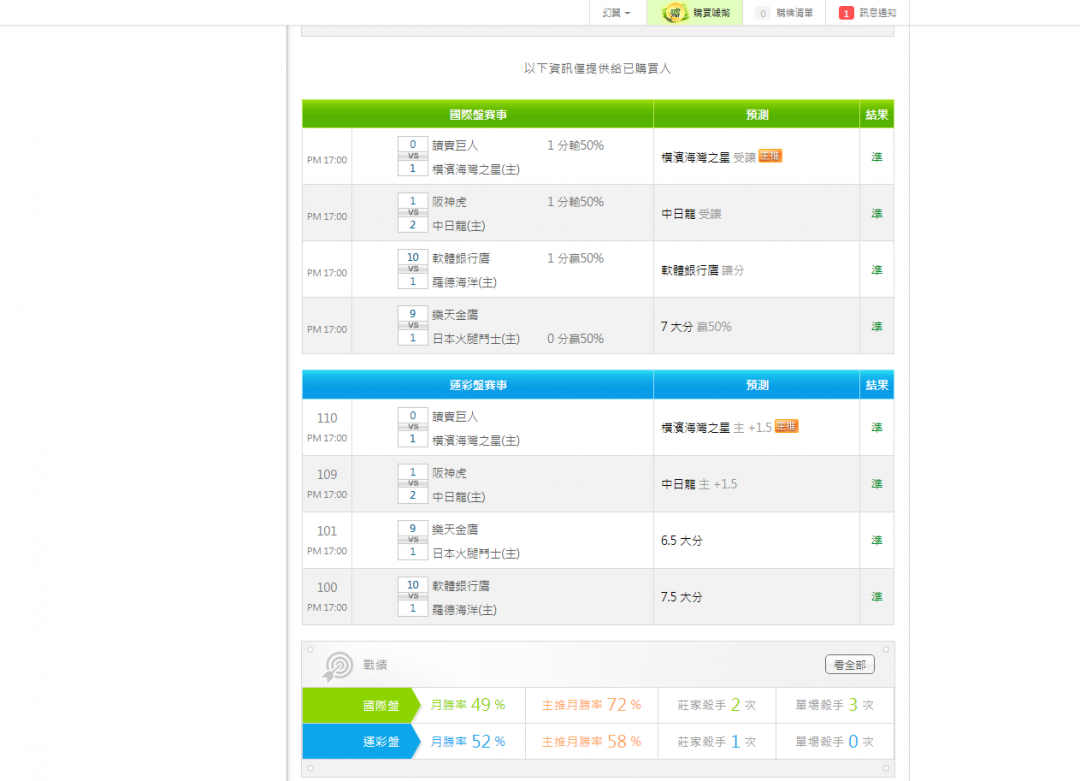Open the 幻翼 user dropdown menu
The height and width of the screenshot is (781, 1080).
[x=616, y=13]
